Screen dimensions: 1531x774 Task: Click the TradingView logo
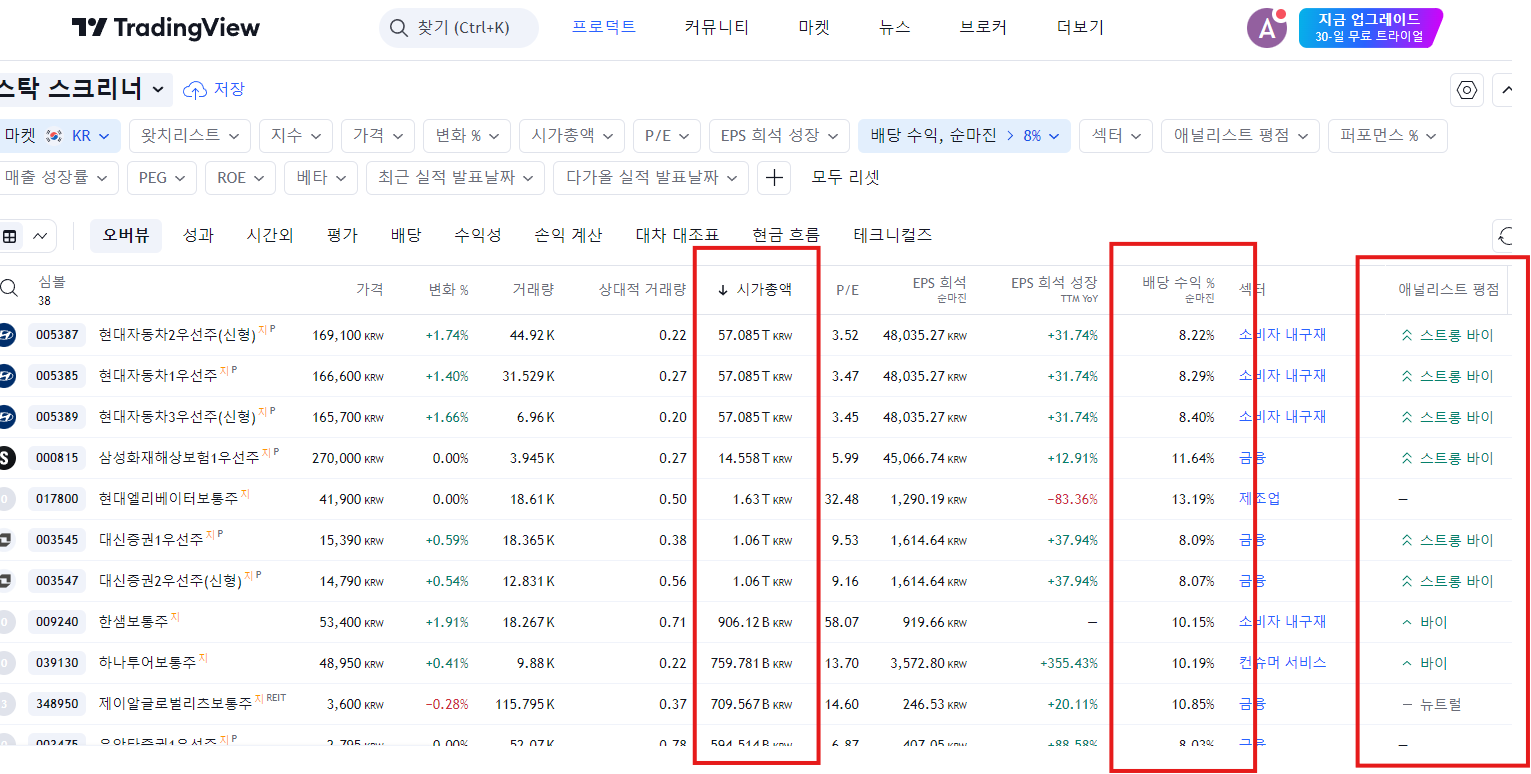166,28
